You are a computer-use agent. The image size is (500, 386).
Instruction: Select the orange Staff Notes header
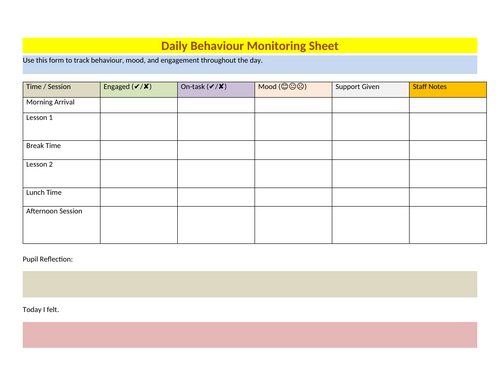click(x=448, y=90)
